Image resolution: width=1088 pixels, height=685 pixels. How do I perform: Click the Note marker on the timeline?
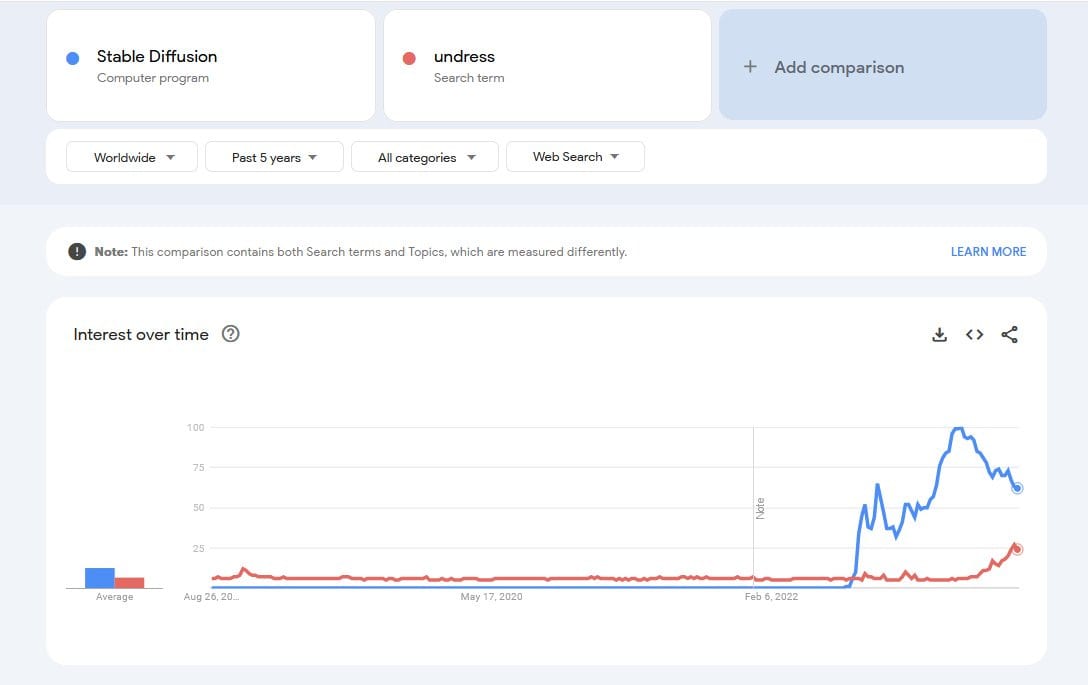pos(760,507)
